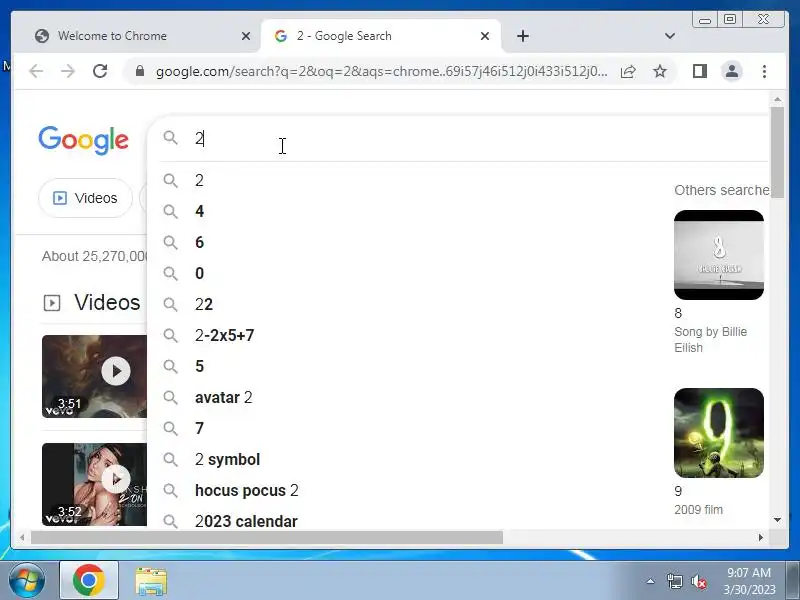
Task: View site information via the lock icon
Action: click(x=140, y=71)
